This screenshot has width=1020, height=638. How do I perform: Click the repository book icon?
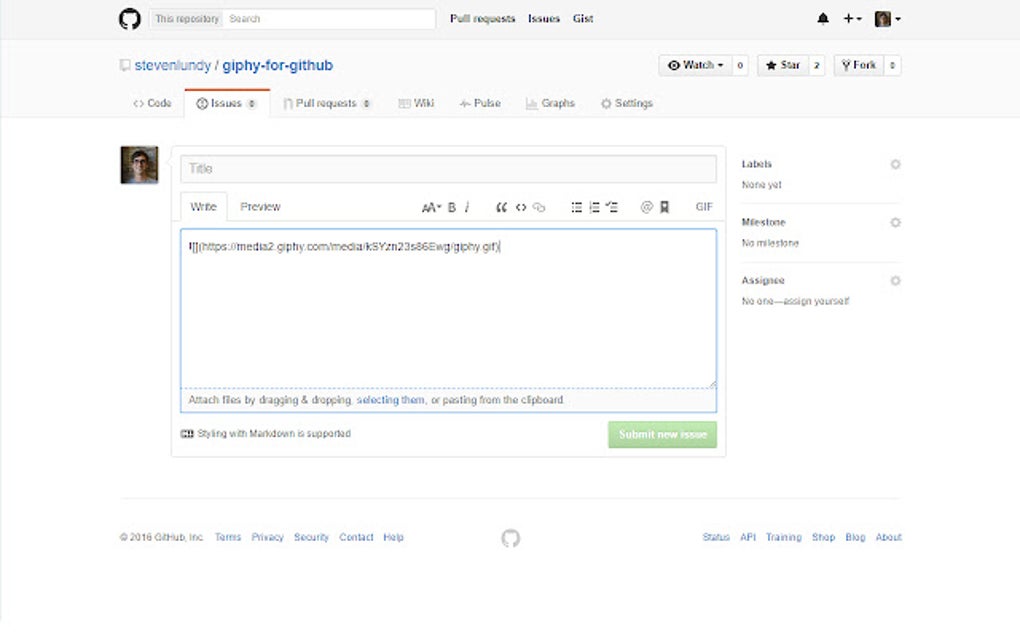click(125, 65)
